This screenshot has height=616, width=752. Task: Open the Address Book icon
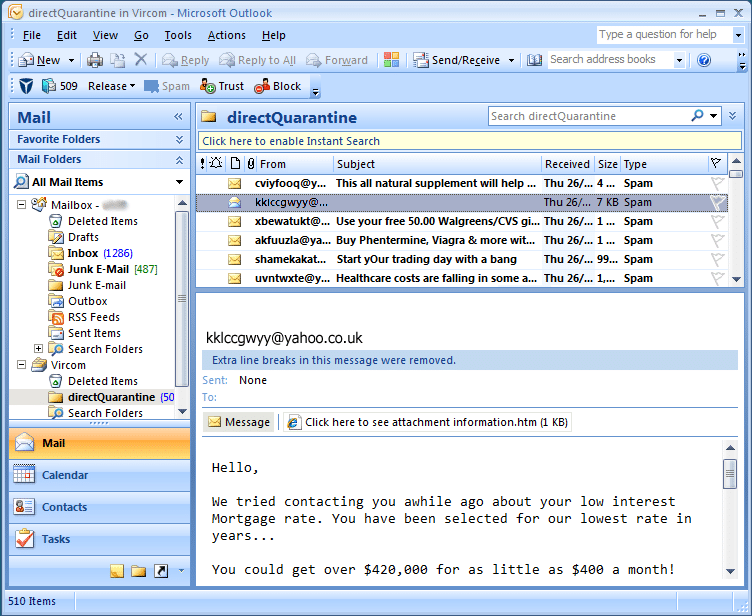[534, 60]
